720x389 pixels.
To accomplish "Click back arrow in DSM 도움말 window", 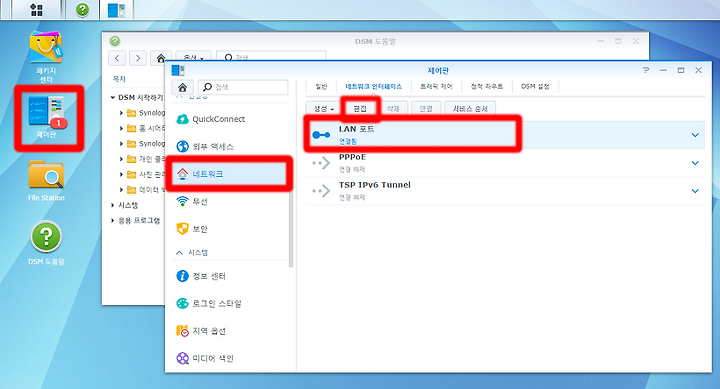I will coord(118,58).
